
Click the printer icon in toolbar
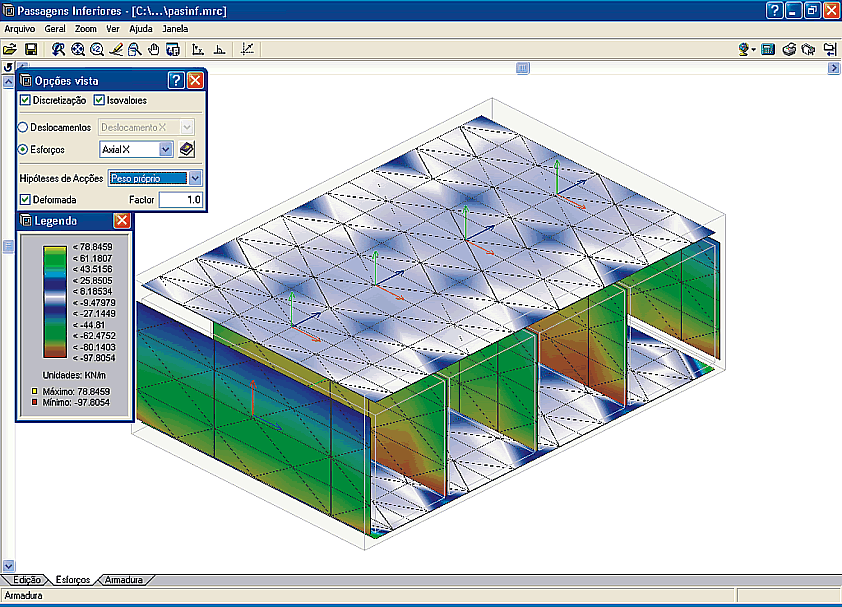click(789, 48)
